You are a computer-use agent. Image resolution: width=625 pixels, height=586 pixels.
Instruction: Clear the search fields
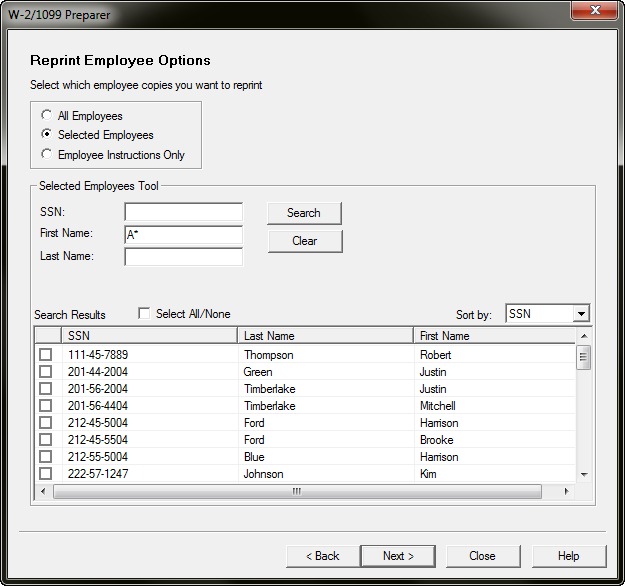pos(305,241)
